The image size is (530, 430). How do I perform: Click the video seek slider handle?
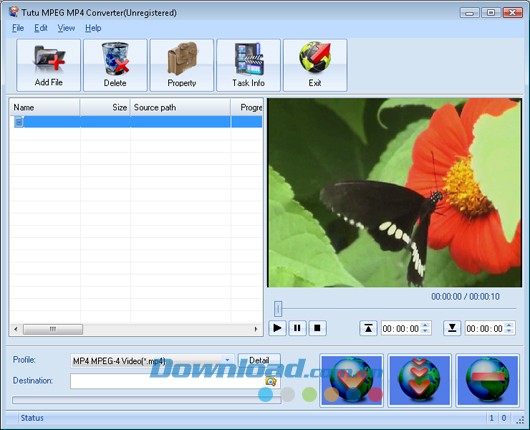pyautogui.click(x=278, y=309)
